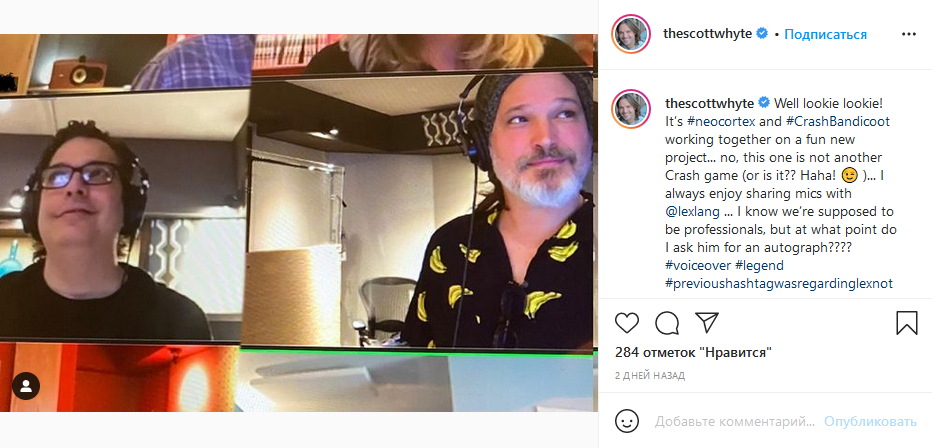Open the #legend hashtag

coord(760,266)
